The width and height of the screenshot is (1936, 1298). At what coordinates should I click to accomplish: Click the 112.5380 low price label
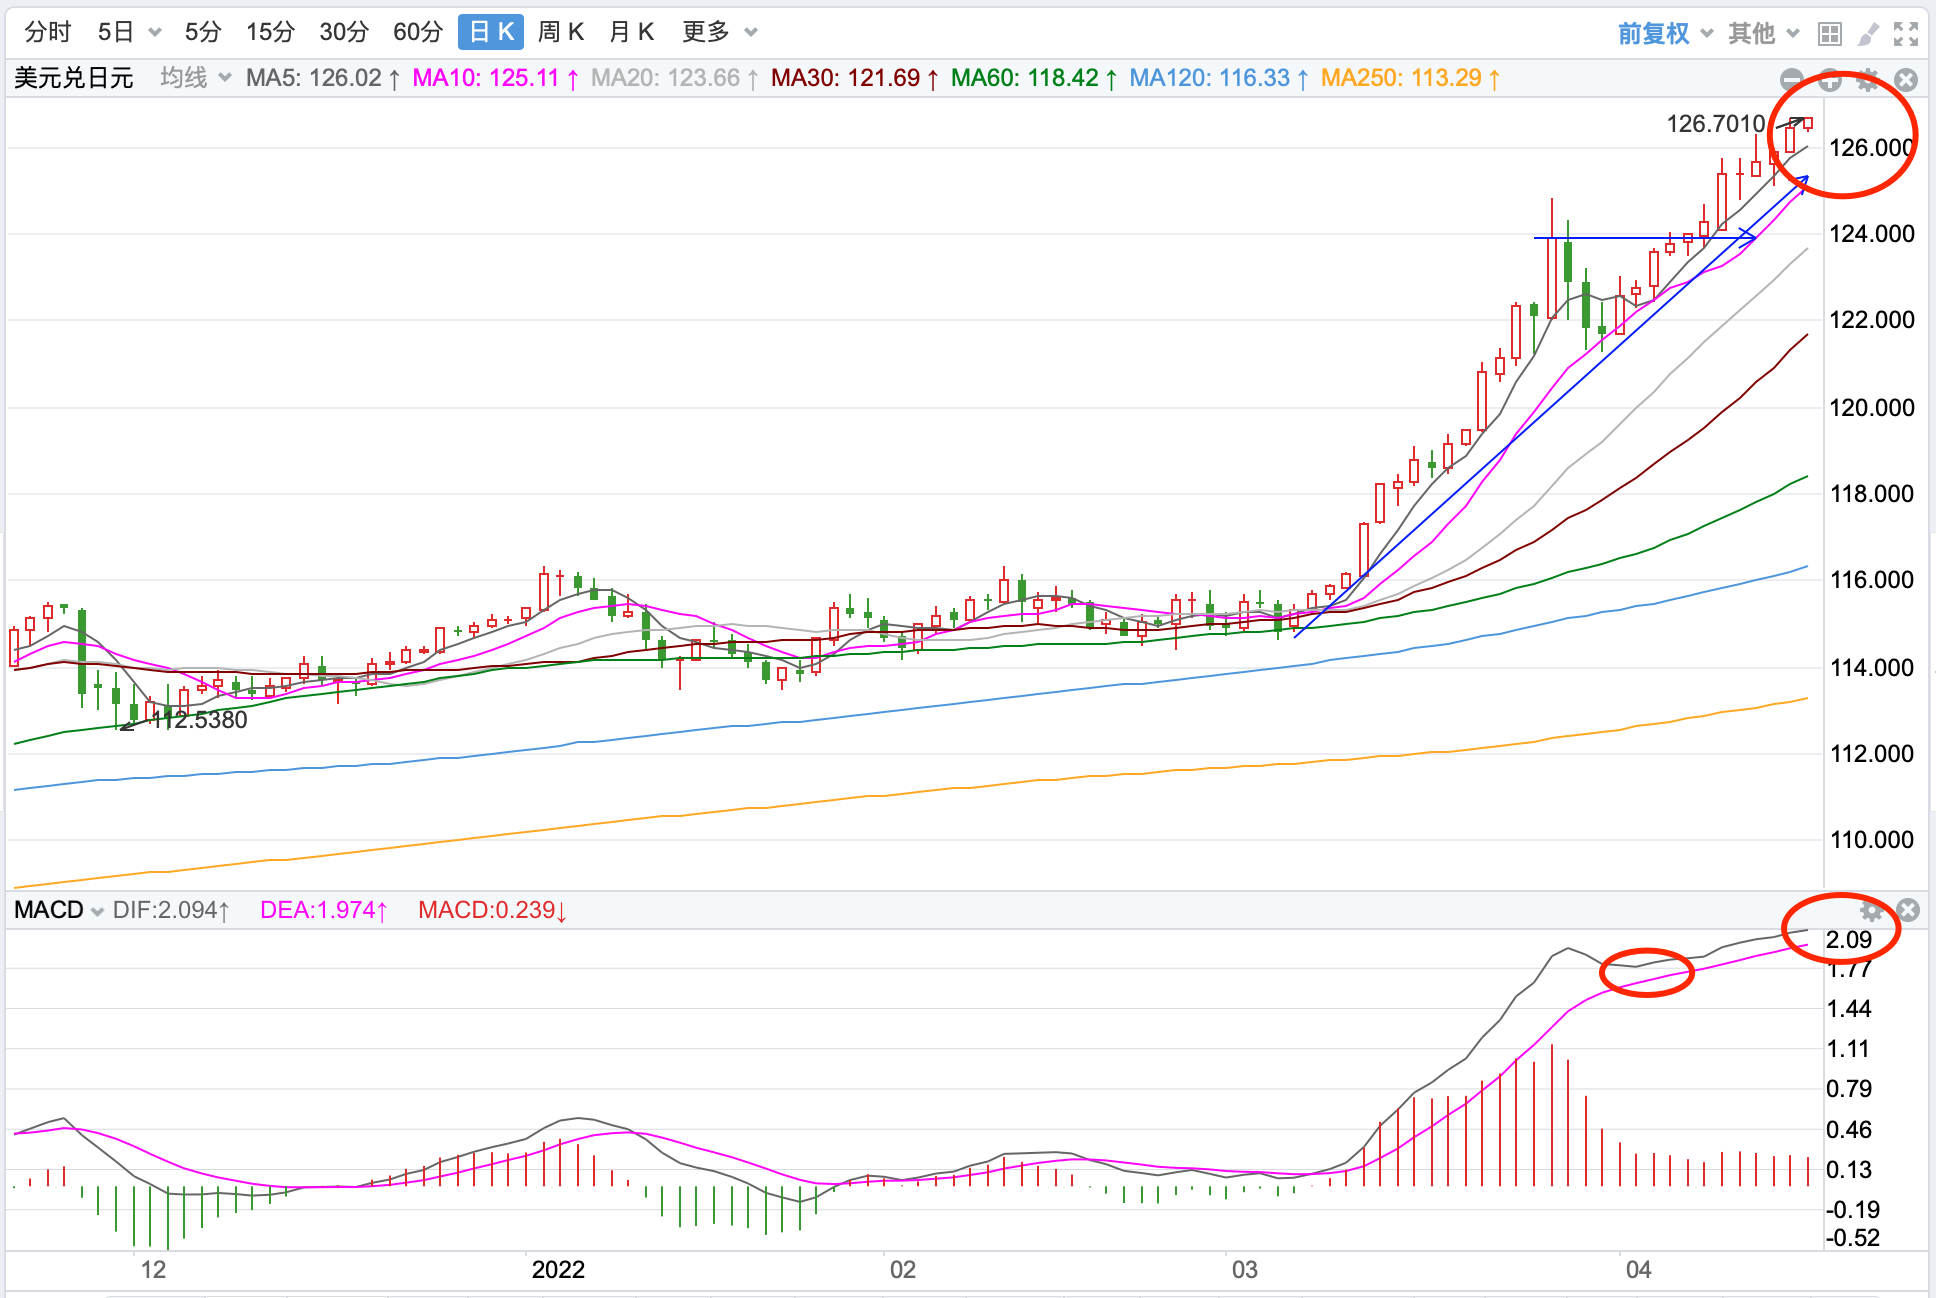[198, 720]
